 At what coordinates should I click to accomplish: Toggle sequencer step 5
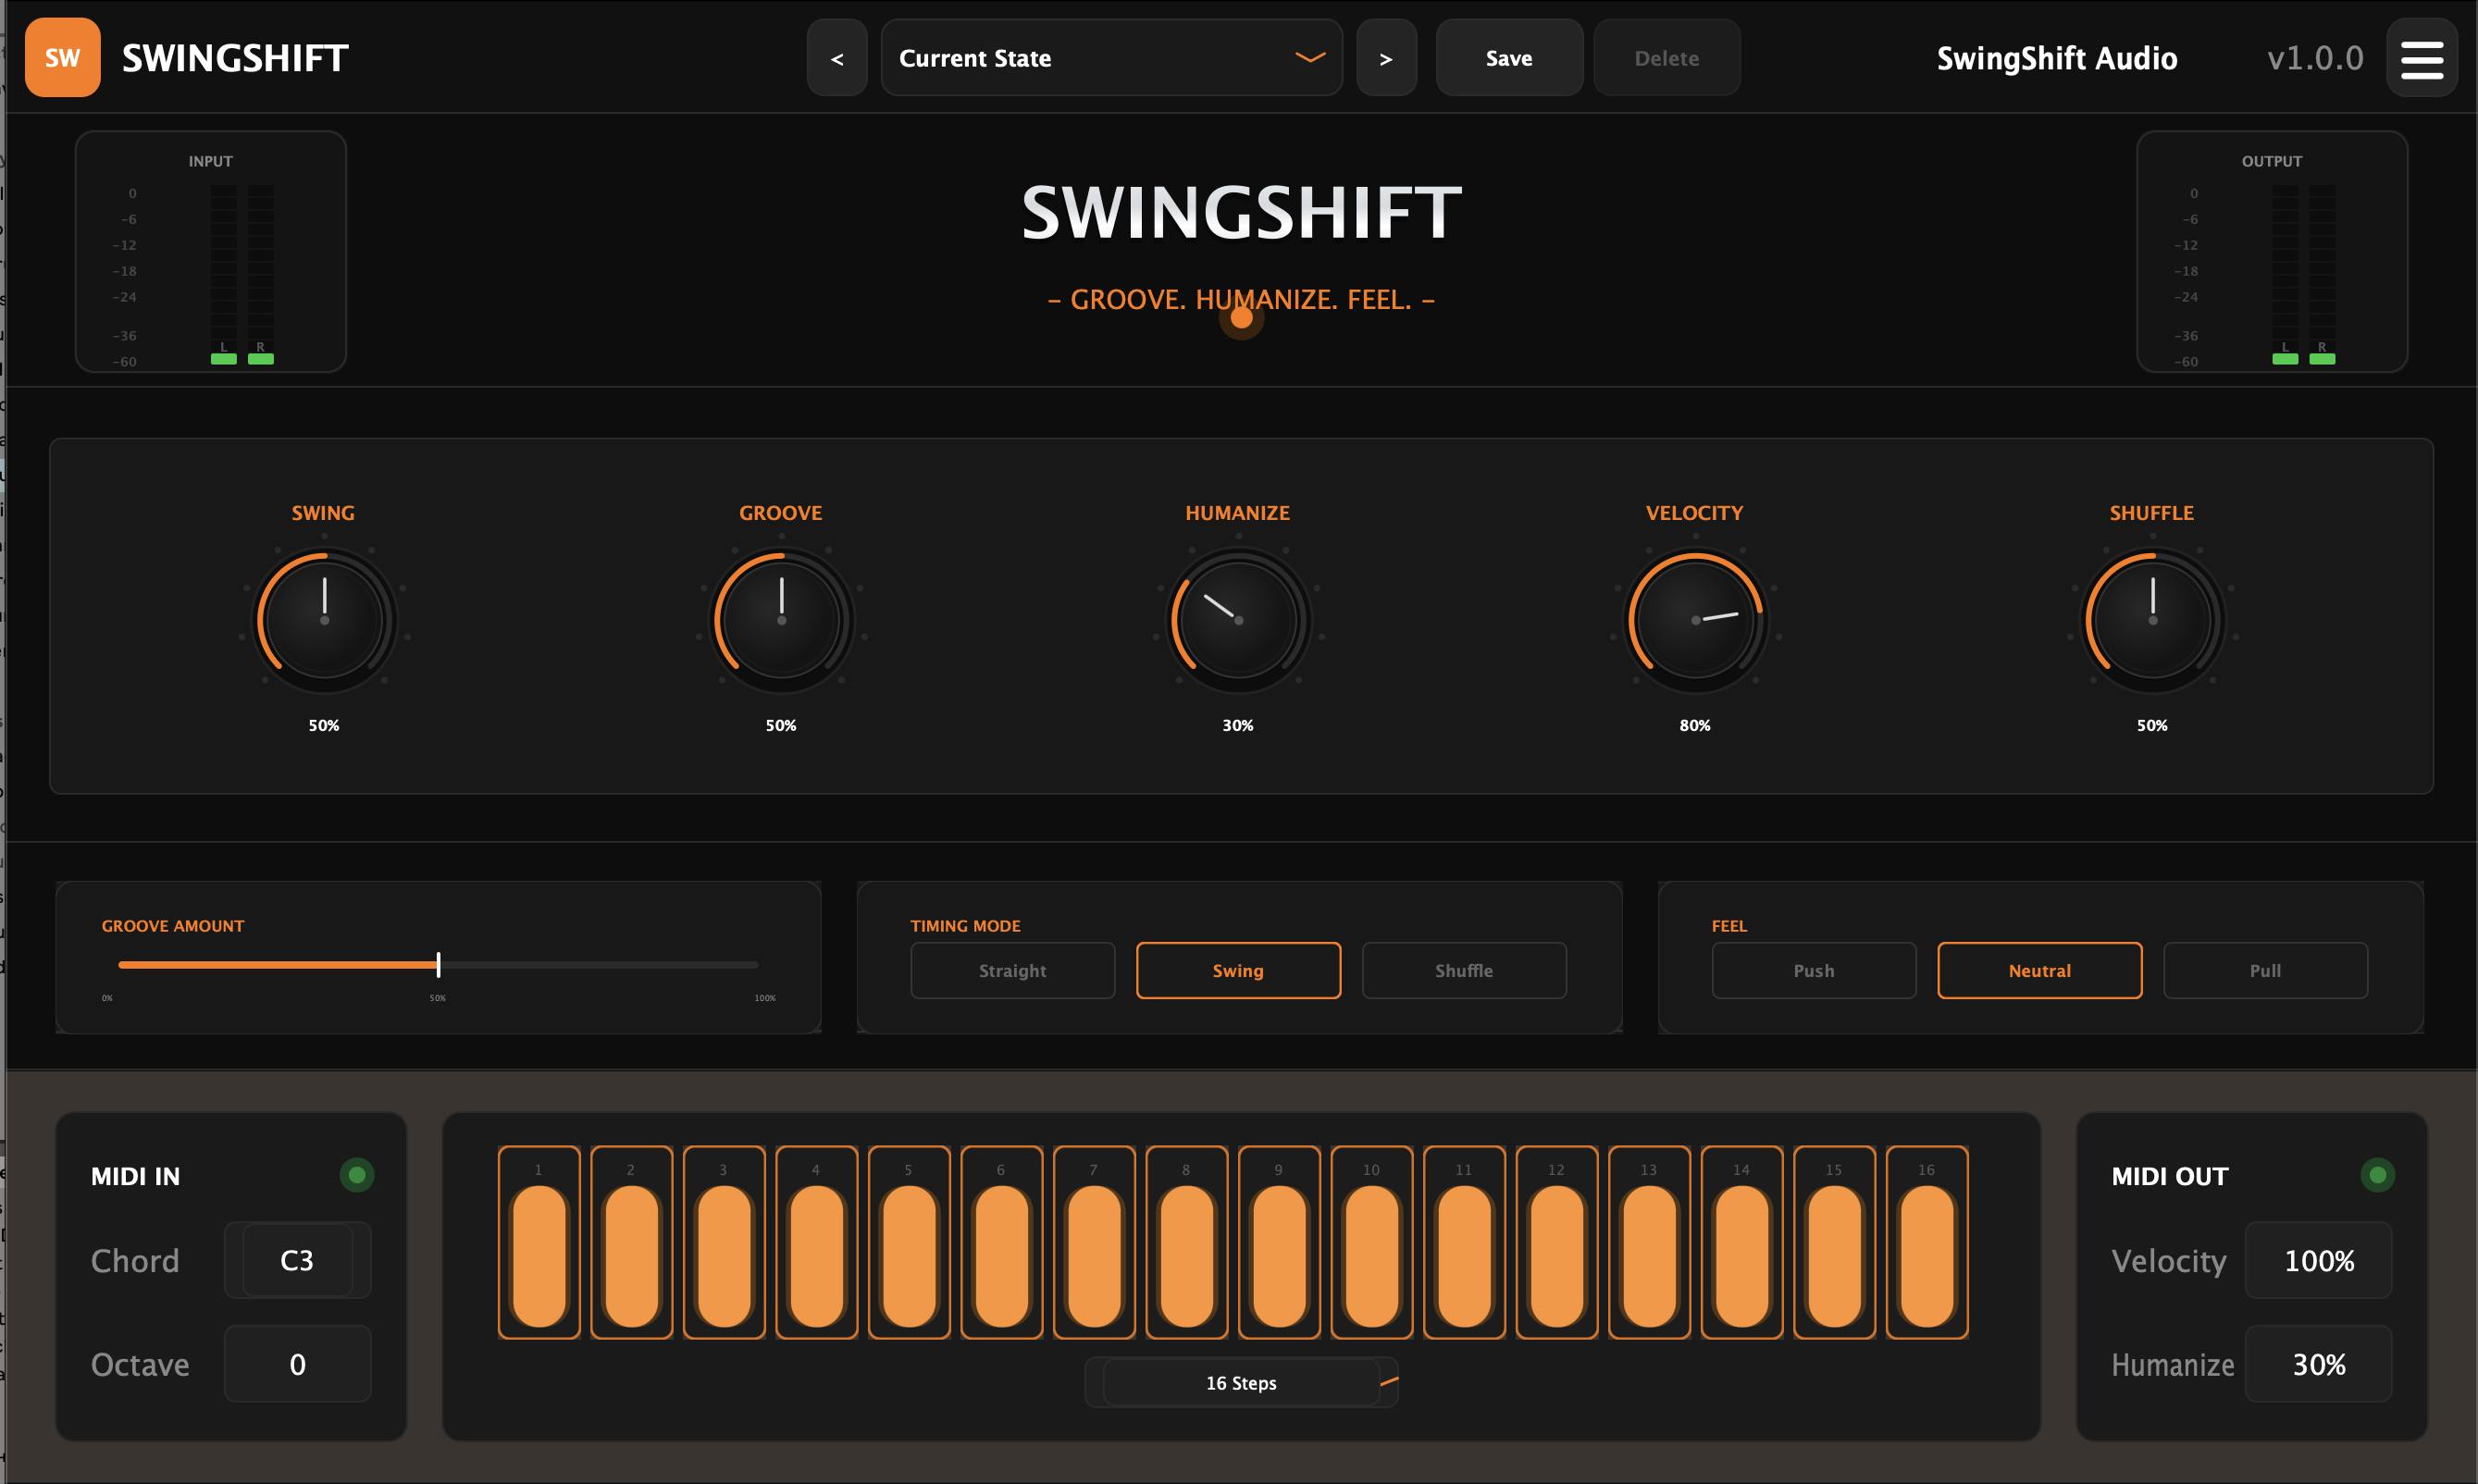pos(909,1242)
